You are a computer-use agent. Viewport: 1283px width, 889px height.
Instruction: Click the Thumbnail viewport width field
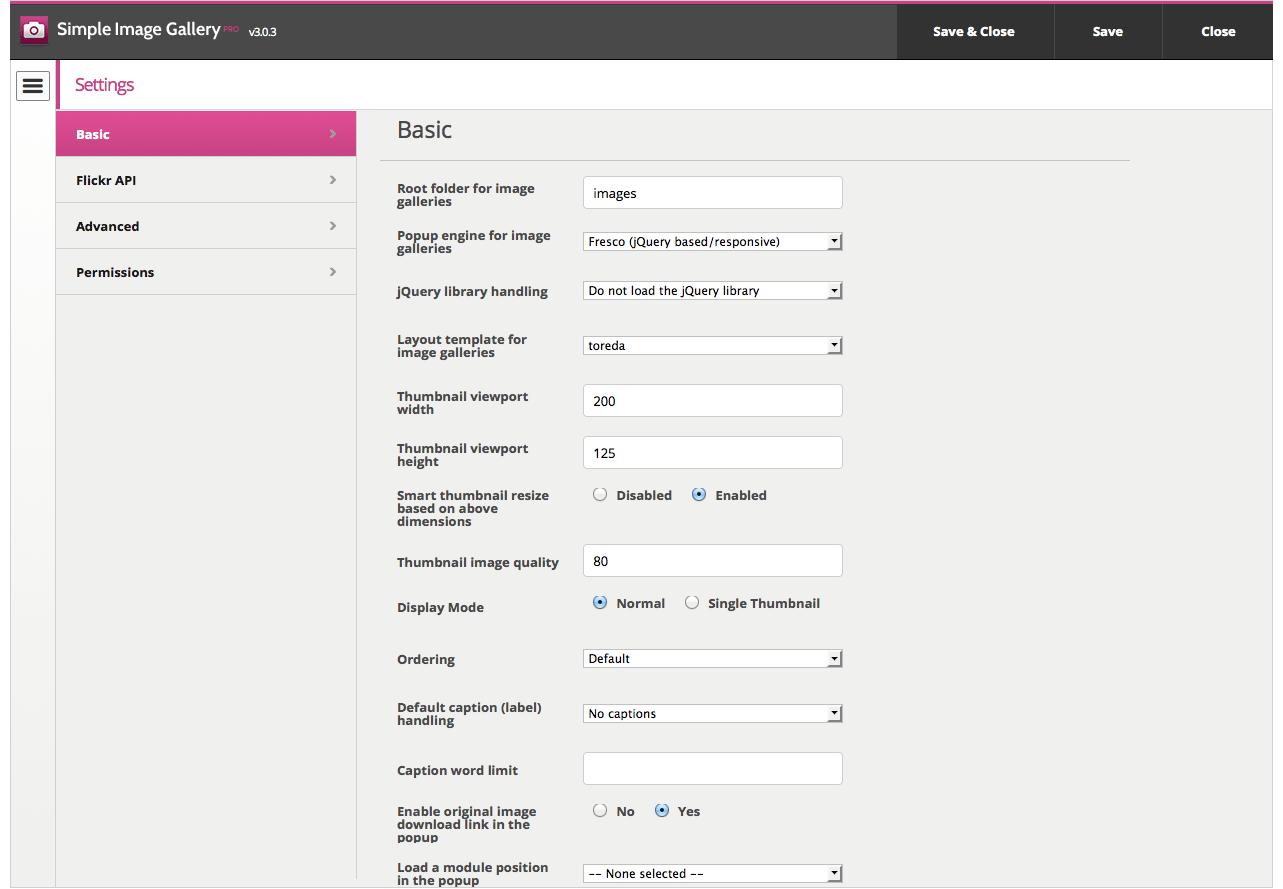(713, 401)
